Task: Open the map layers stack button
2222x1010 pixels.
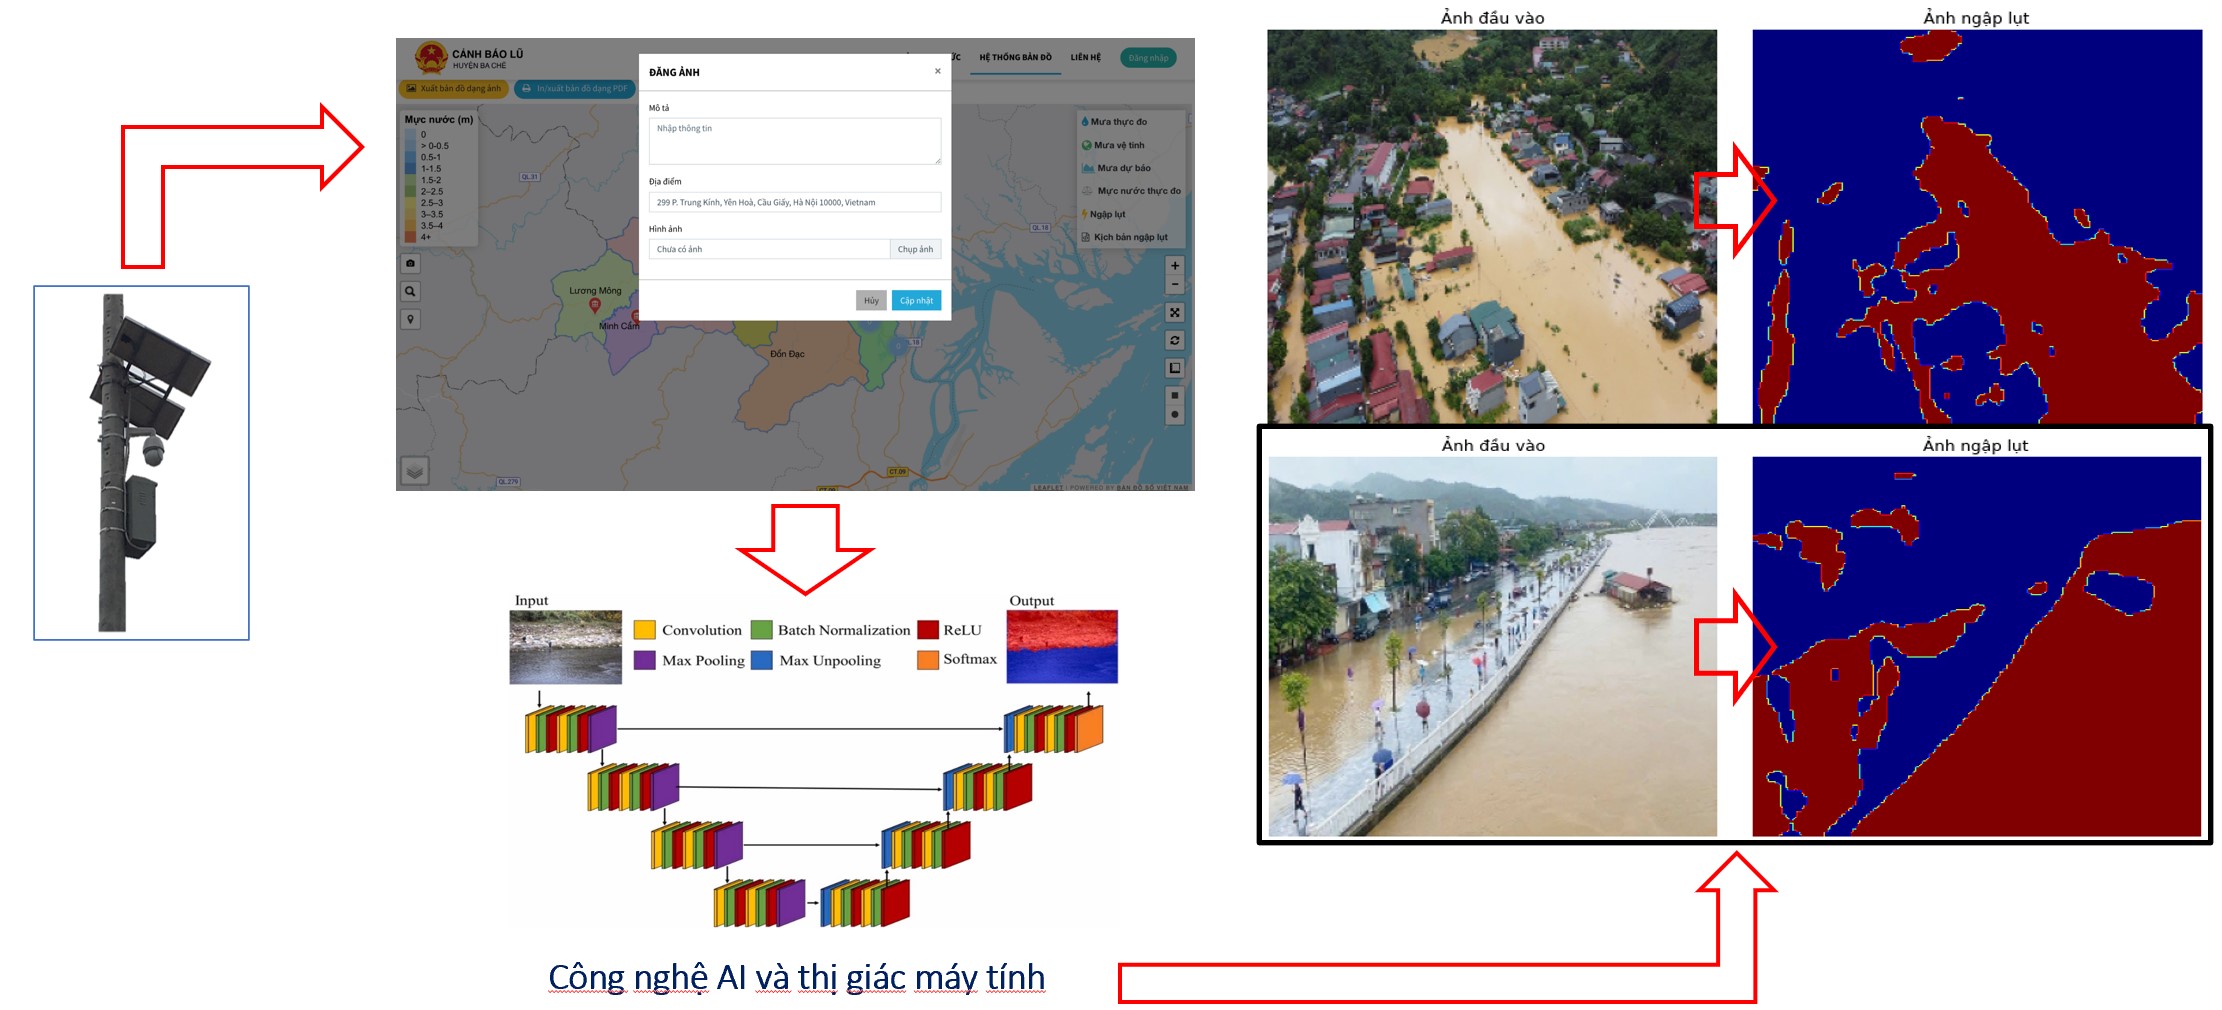Action: tap(415, 470)
